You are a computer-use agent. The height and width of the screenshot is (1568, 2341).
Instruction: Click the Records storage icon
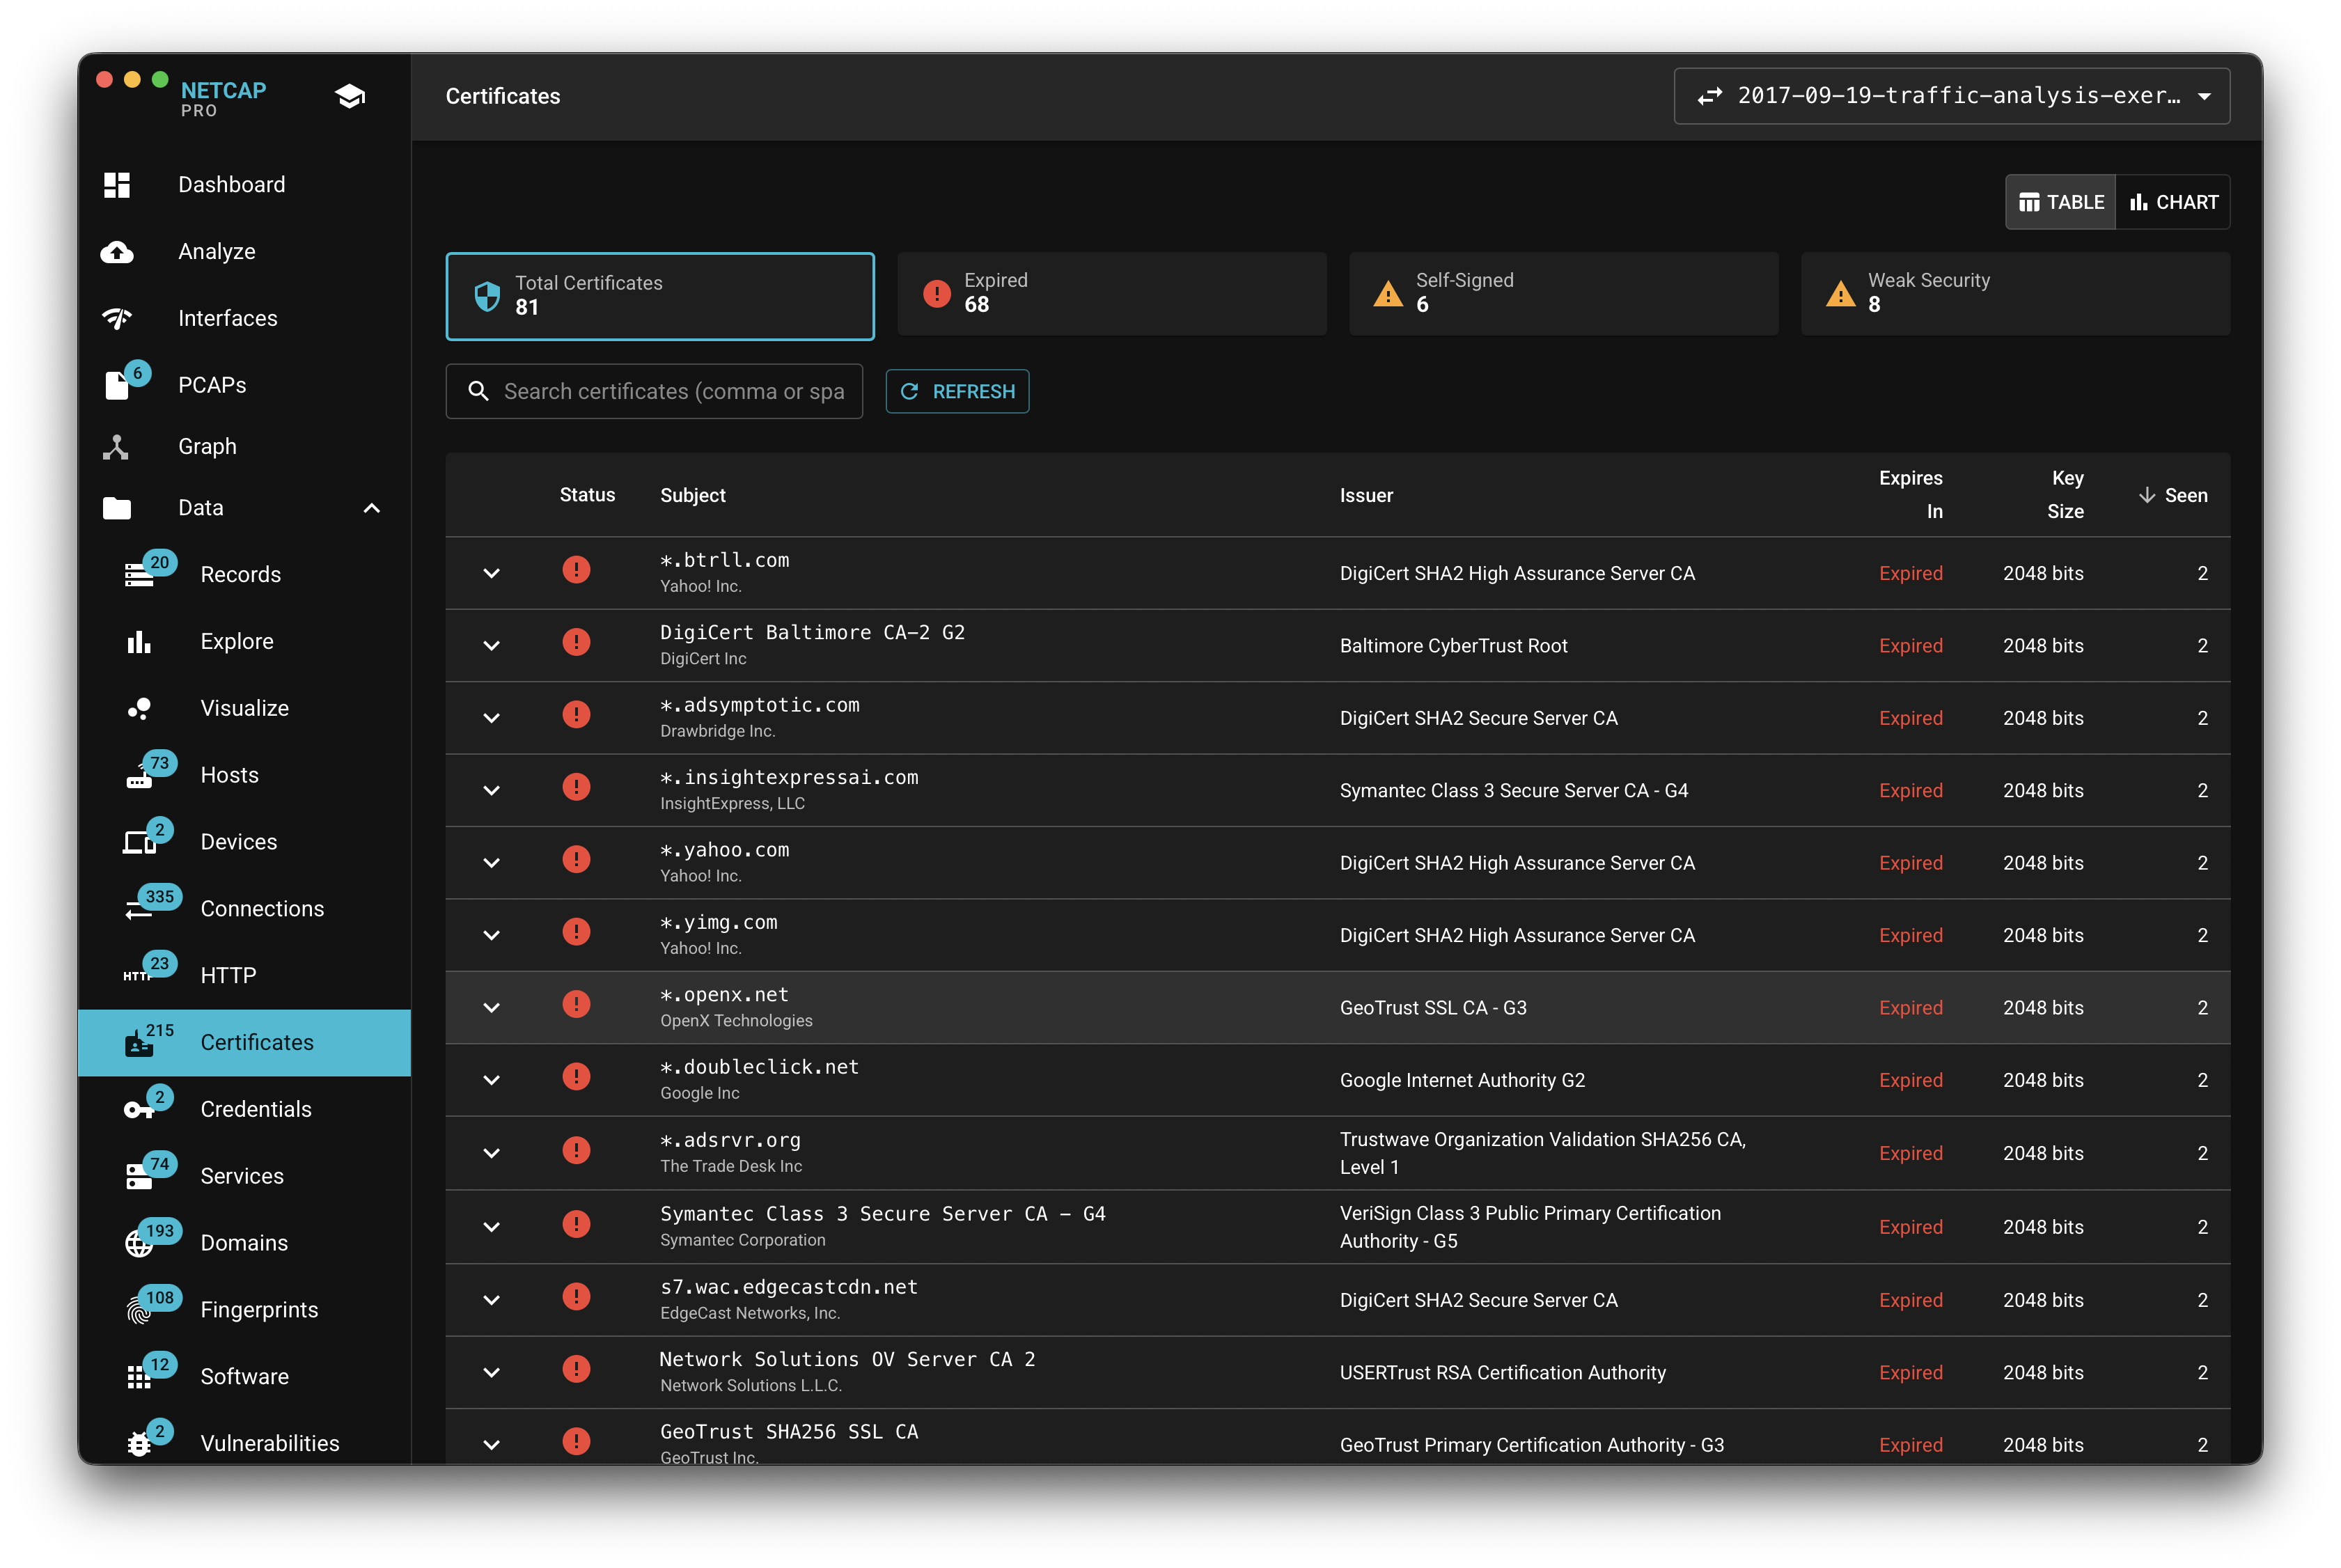click(x=139, y=575)
